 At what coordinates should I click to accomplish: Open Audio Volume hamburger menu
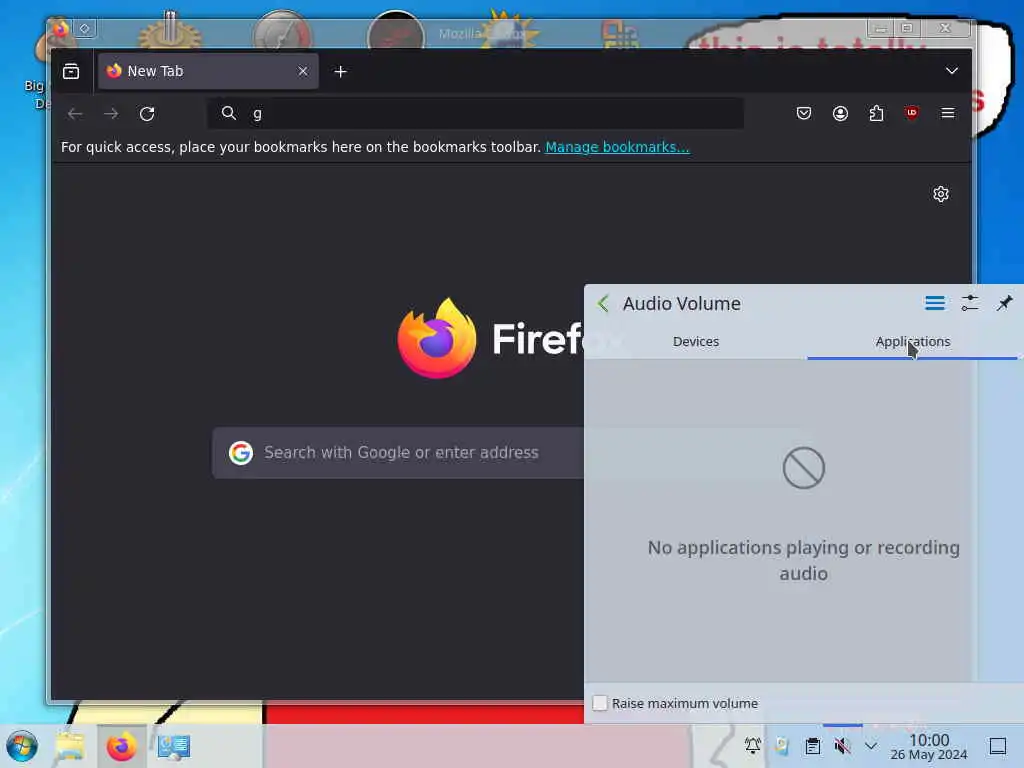935,303
